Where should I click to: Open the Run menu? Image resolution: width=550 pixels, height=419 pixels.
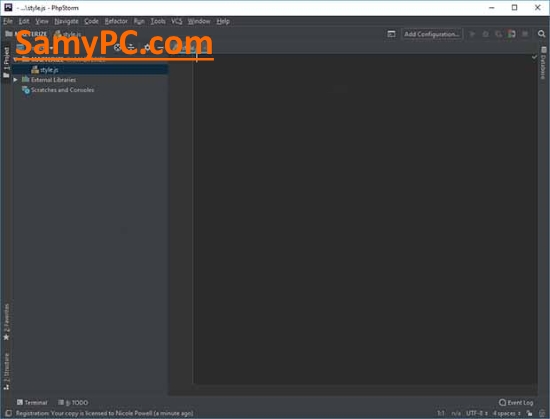click(x=139, y=21)
